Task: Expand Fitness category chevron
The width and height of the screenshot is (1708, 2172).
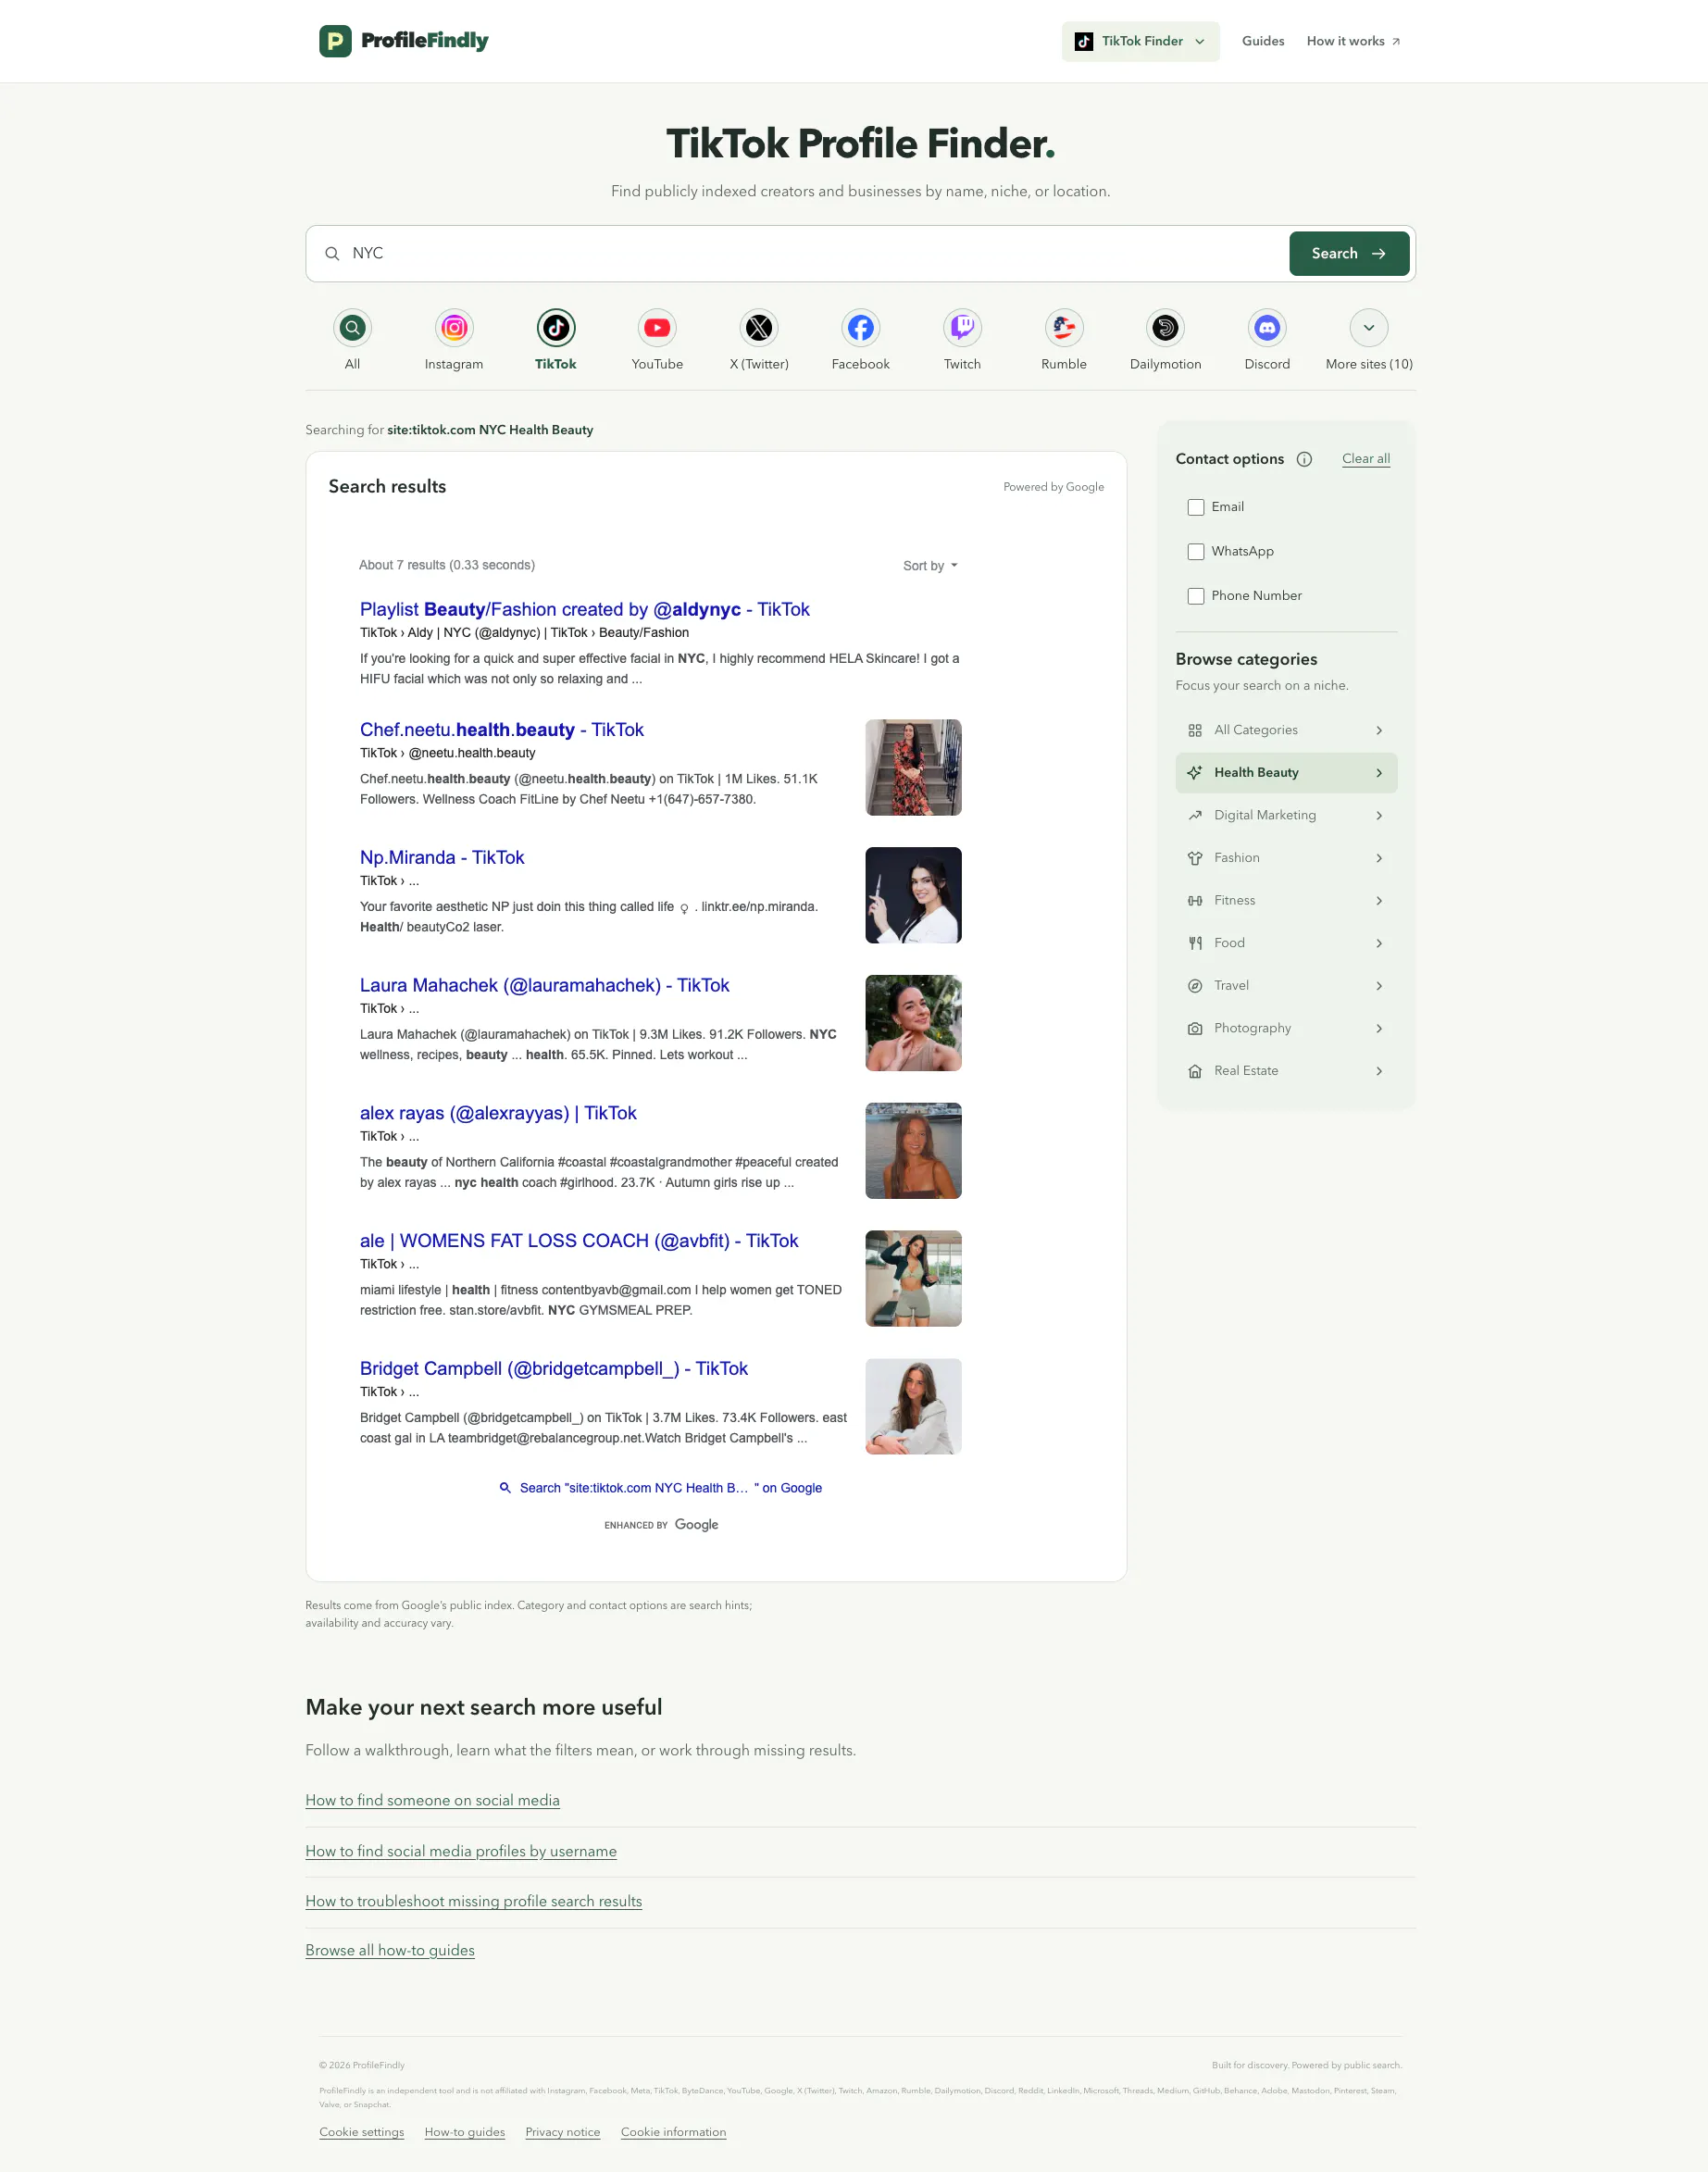Action: [x=1379, y=900]
